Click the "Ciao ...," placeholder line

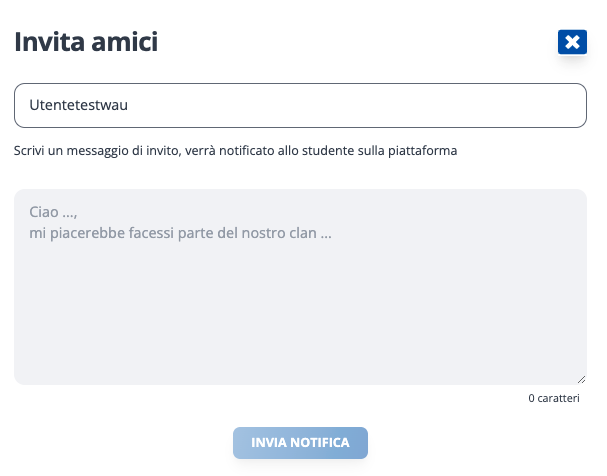(x=53, y=212)
